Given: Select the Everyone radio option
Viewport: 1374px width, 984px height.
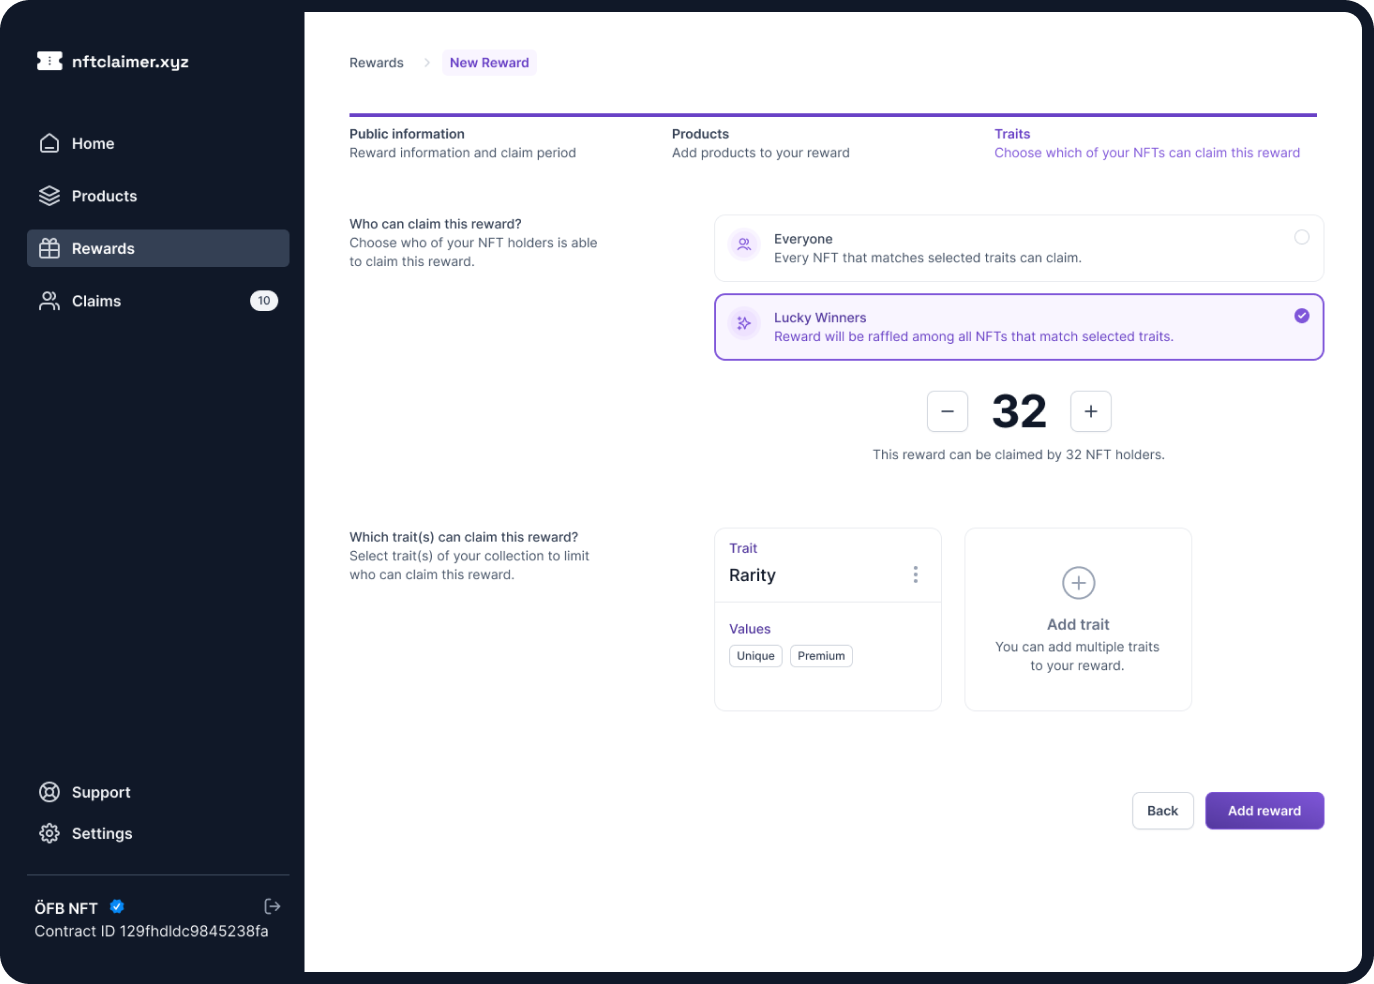Looking at the screenshot, I should 1301,237.
